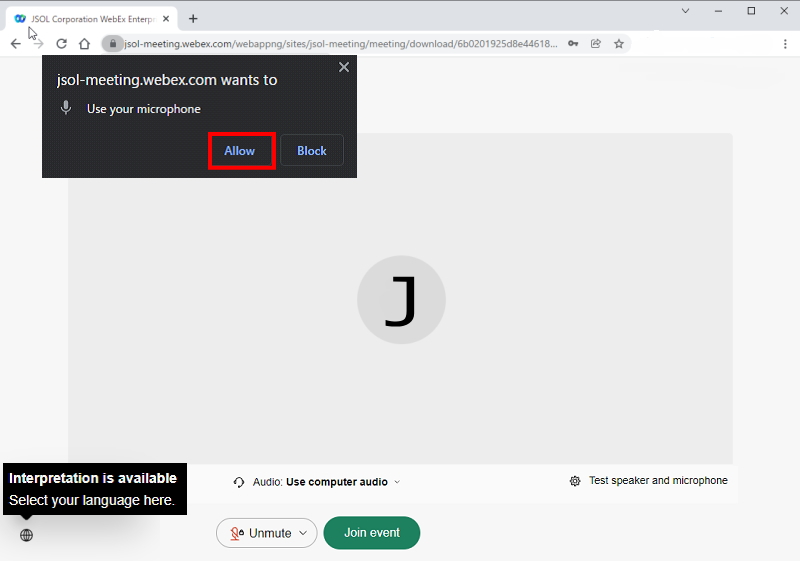Open a new browser tab
Screen dimensions: 800x561
pos(193,18)
